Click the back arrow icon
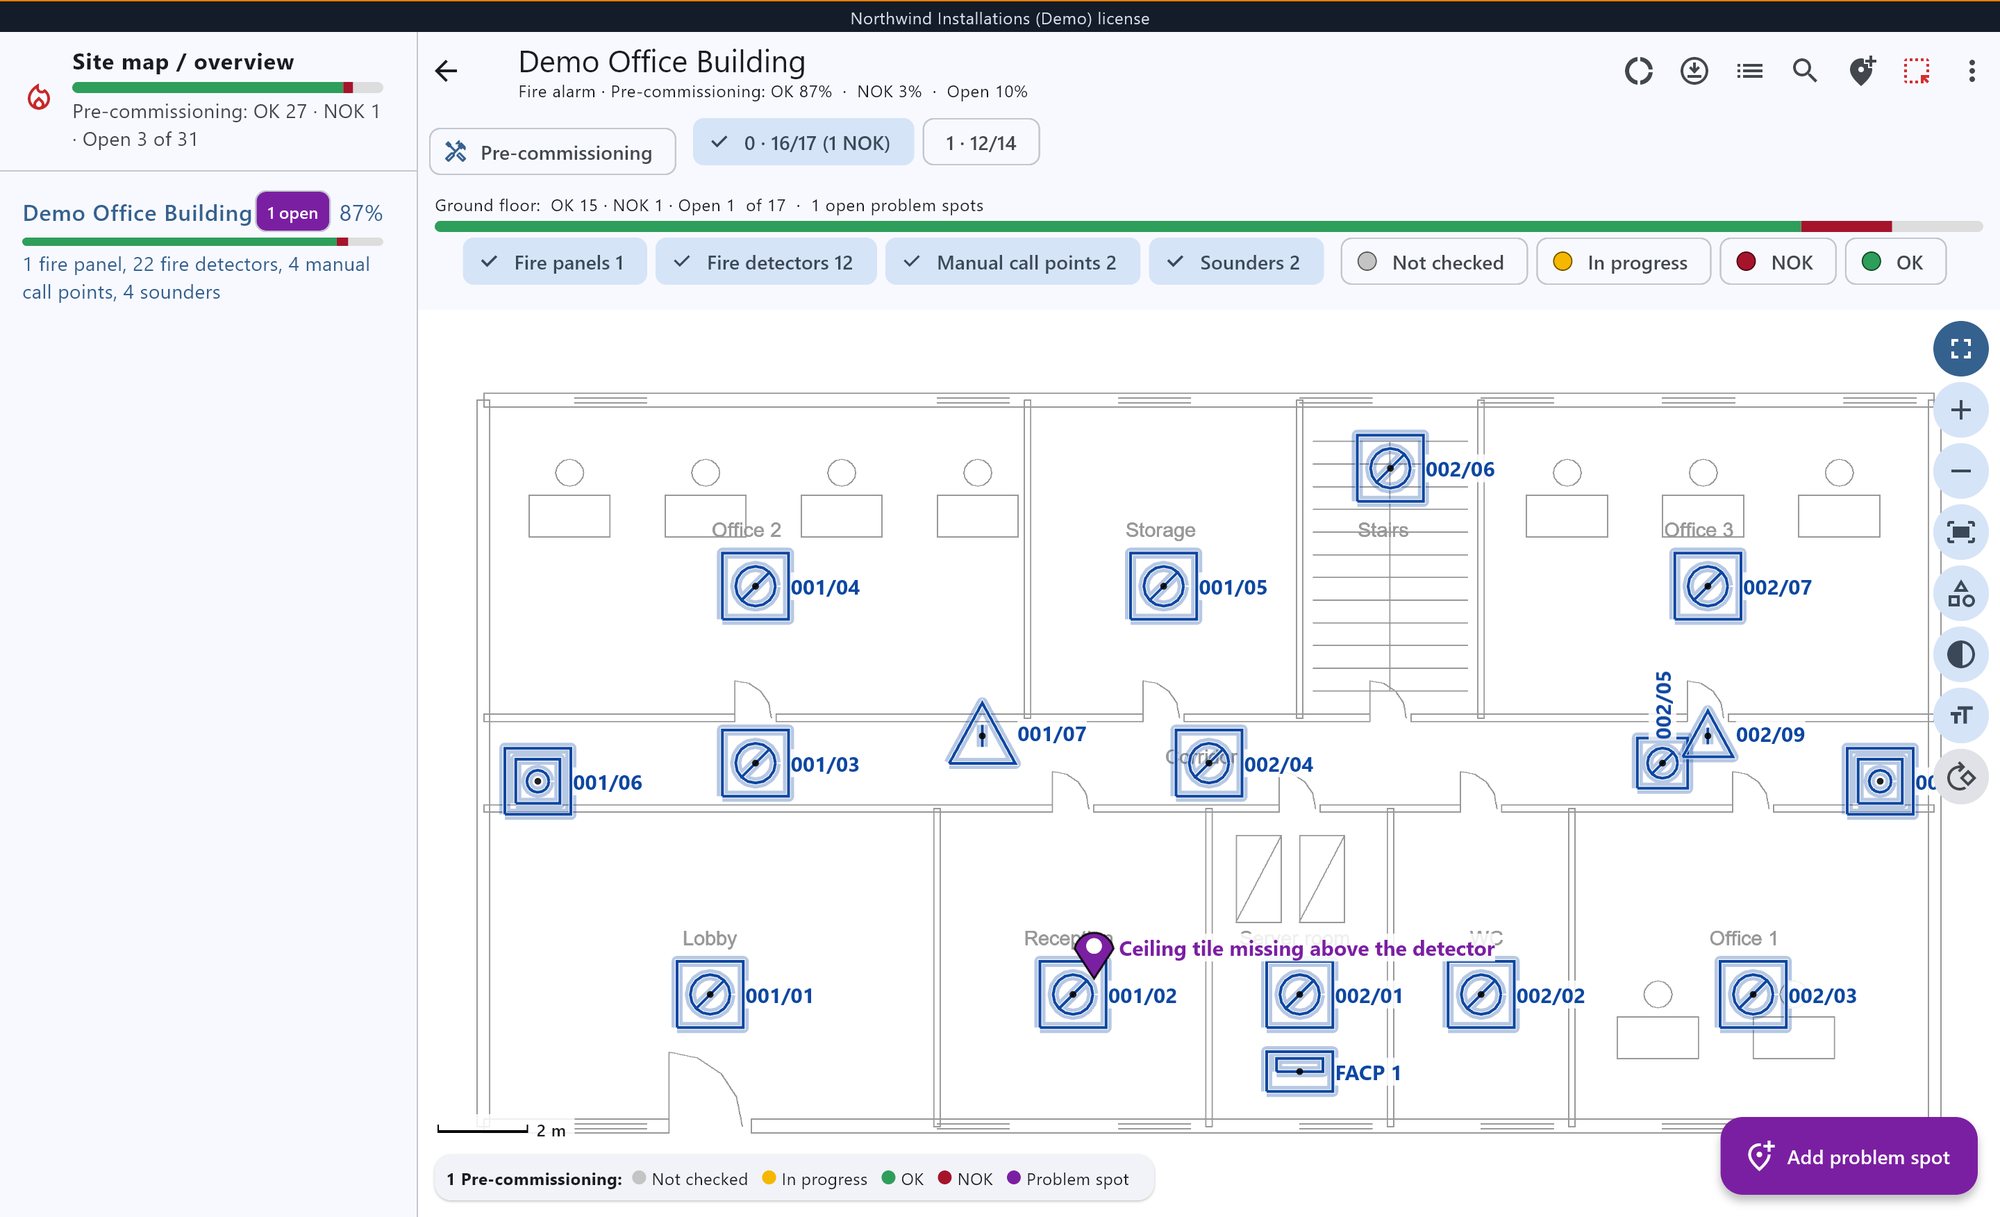Screen dimensions: 2000x1217 click(446, 70)
